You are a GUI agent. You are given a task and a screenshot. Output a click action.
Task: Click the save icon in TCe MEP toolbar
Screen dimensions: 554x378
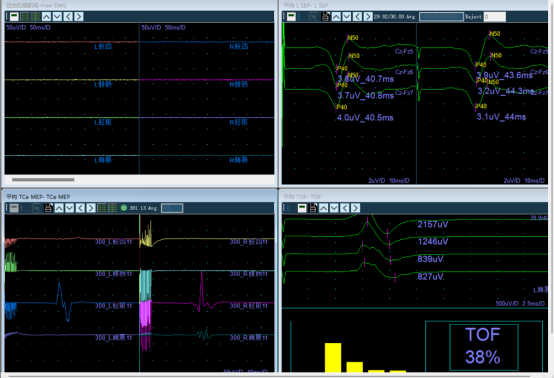[48, 208]
